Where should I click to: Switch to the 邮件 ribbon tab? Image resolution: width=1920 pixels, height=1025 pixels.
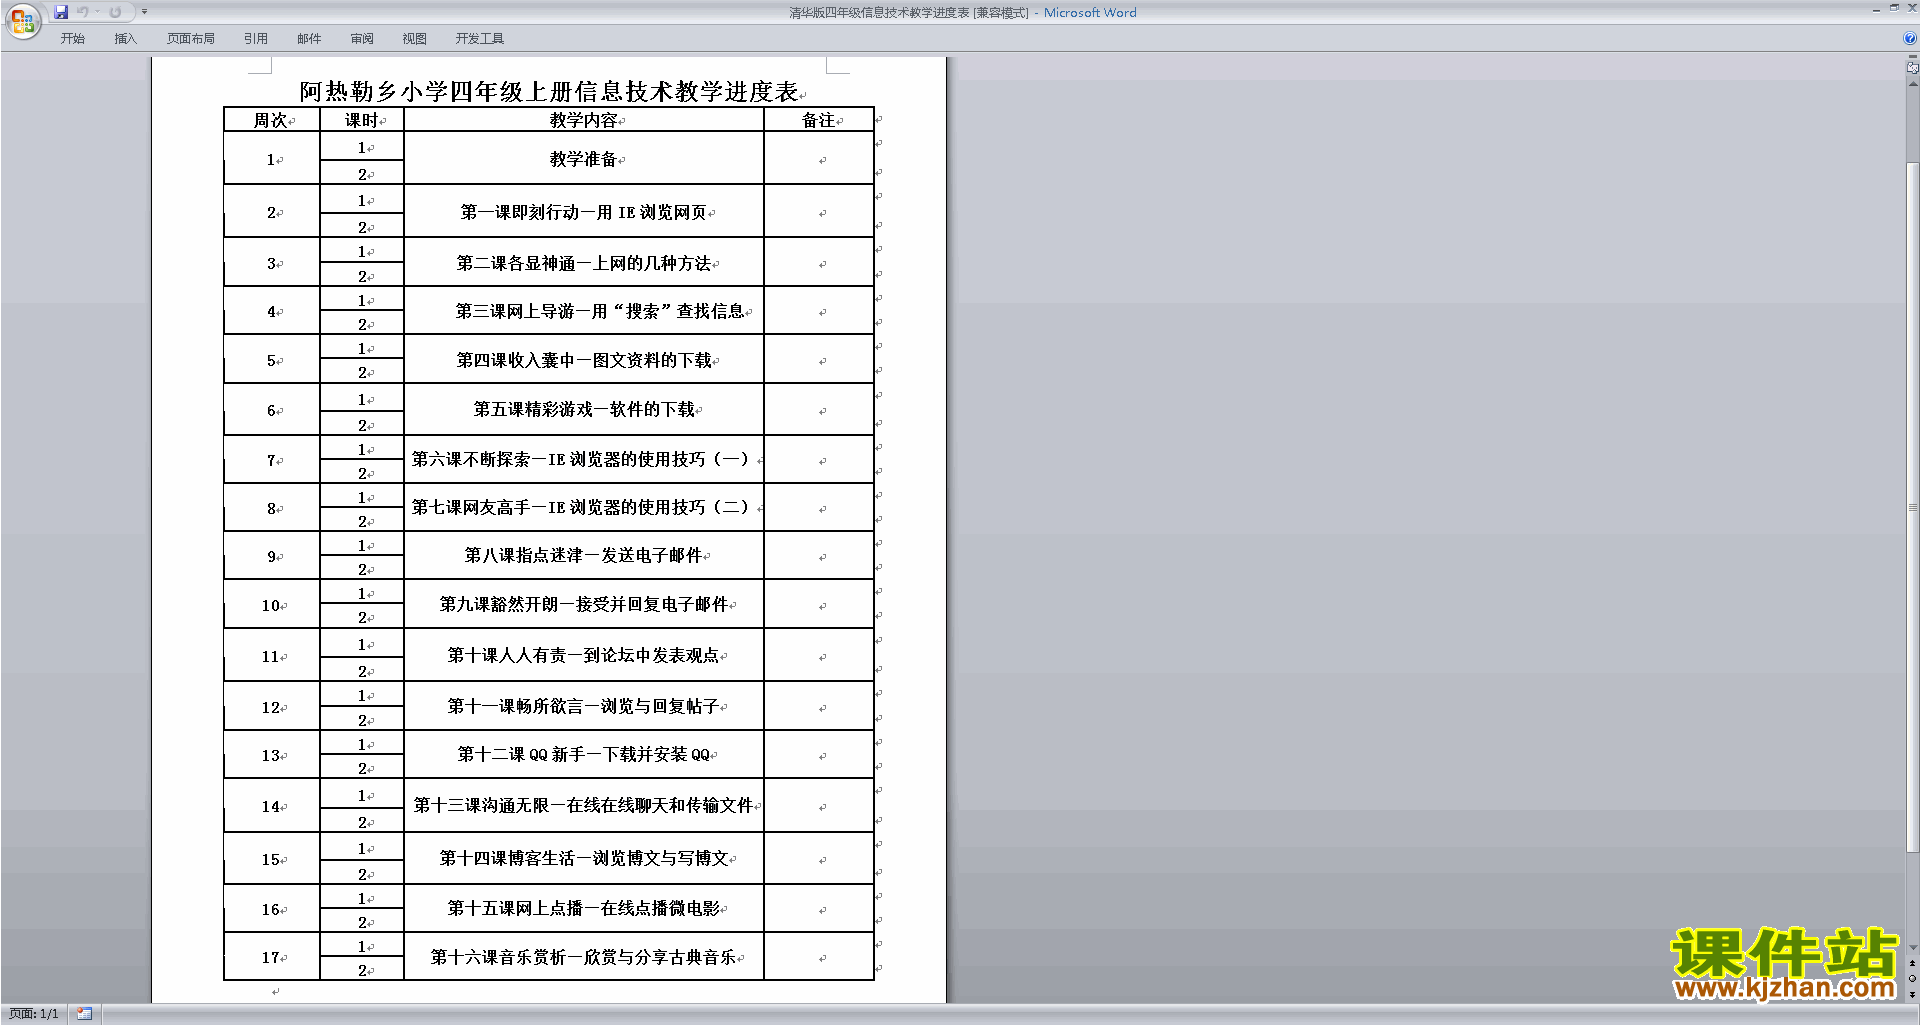(x=309, y=39)
